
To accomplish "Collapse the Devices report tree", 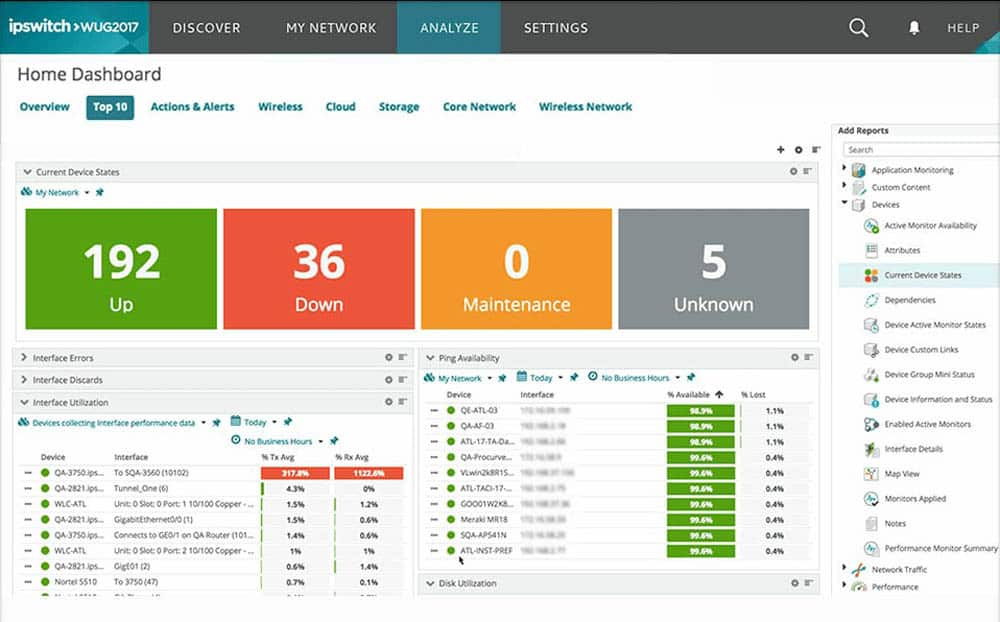I will (x=844, y=202).
